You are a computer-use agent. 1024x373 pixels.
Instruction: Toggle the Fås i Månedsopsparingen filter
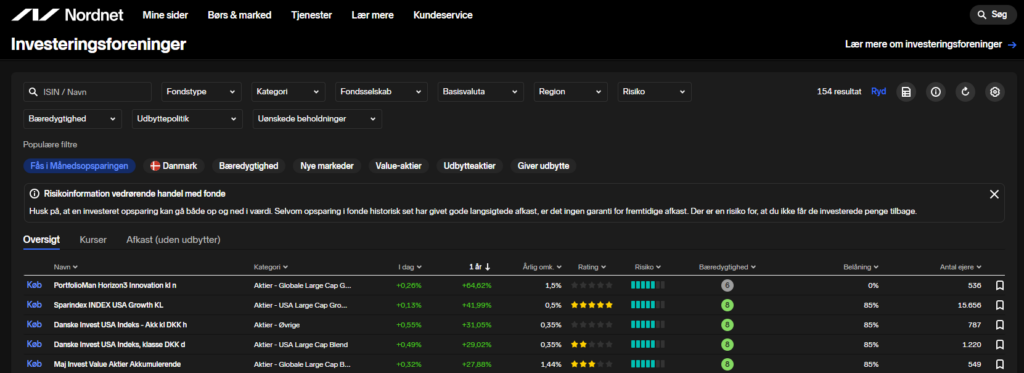pos(79,166)
